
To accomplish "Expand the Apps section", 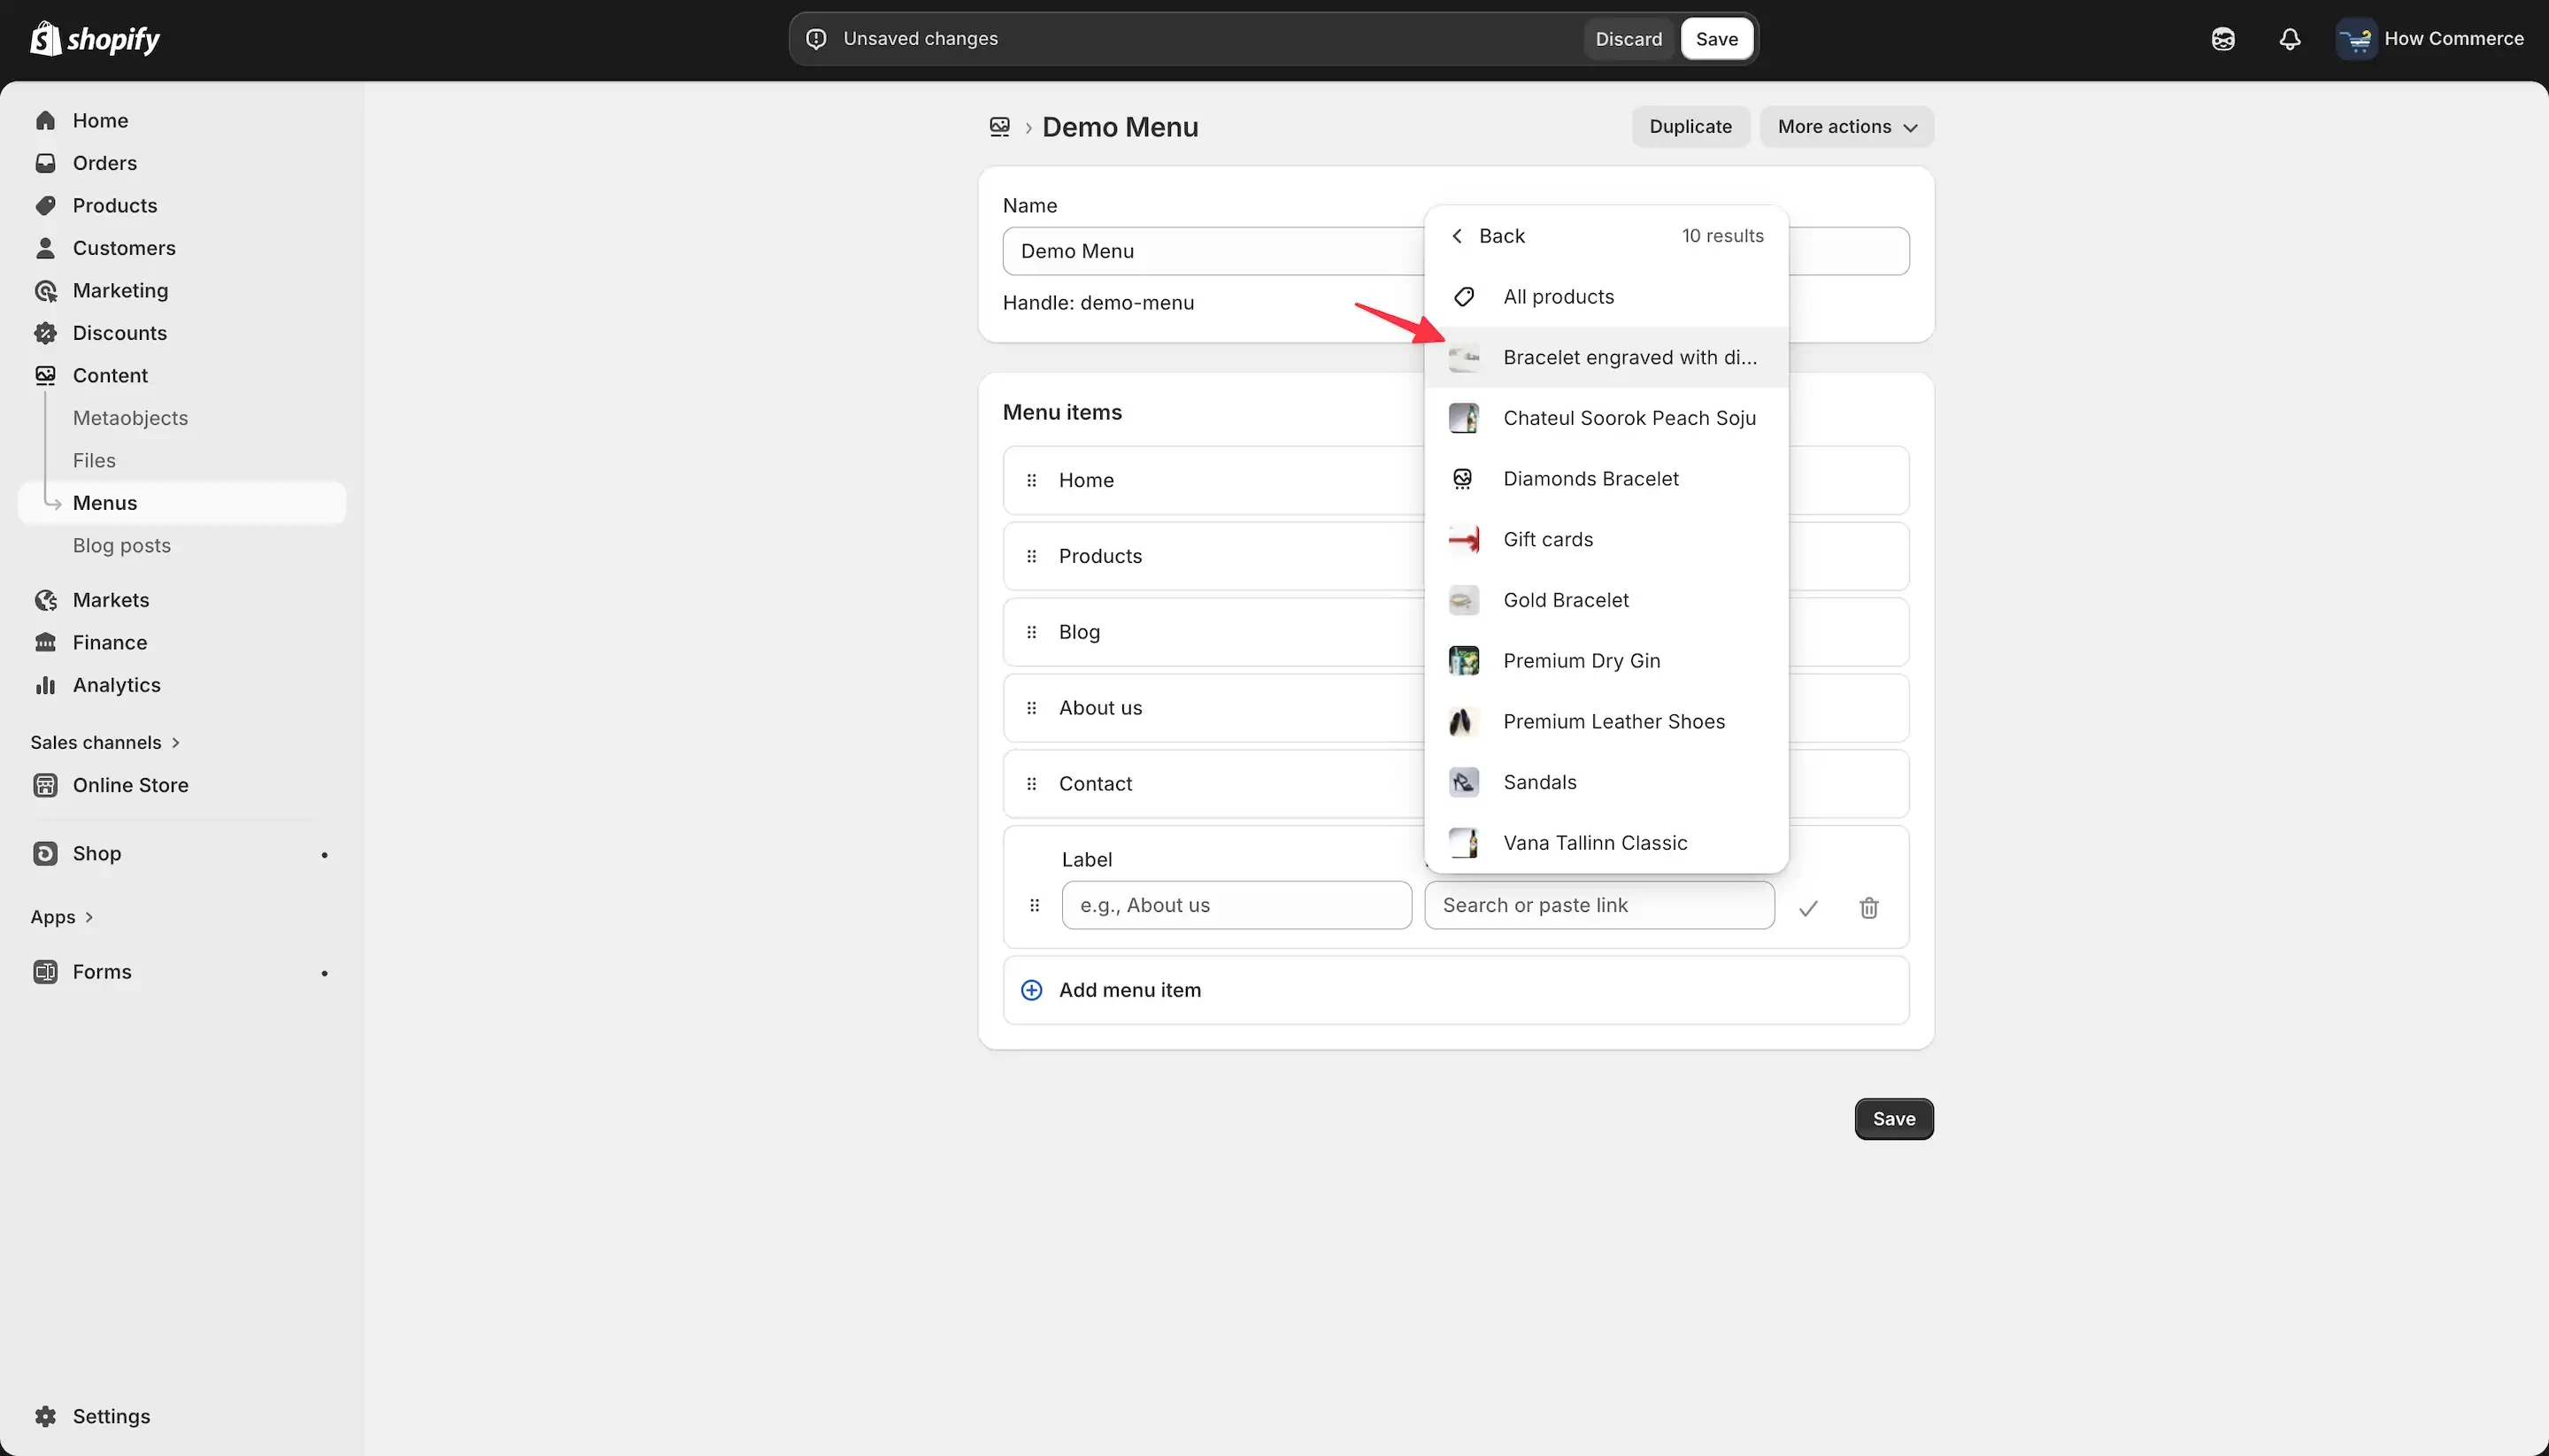I will 62,917.
